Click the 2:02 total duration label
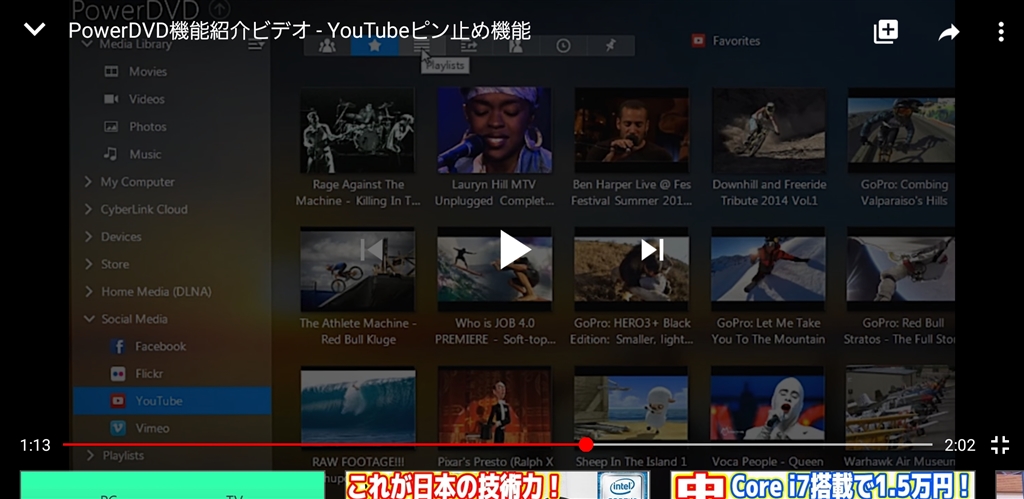The height and width of the screenshot is (499, 1024). click(x=959, y=445)
